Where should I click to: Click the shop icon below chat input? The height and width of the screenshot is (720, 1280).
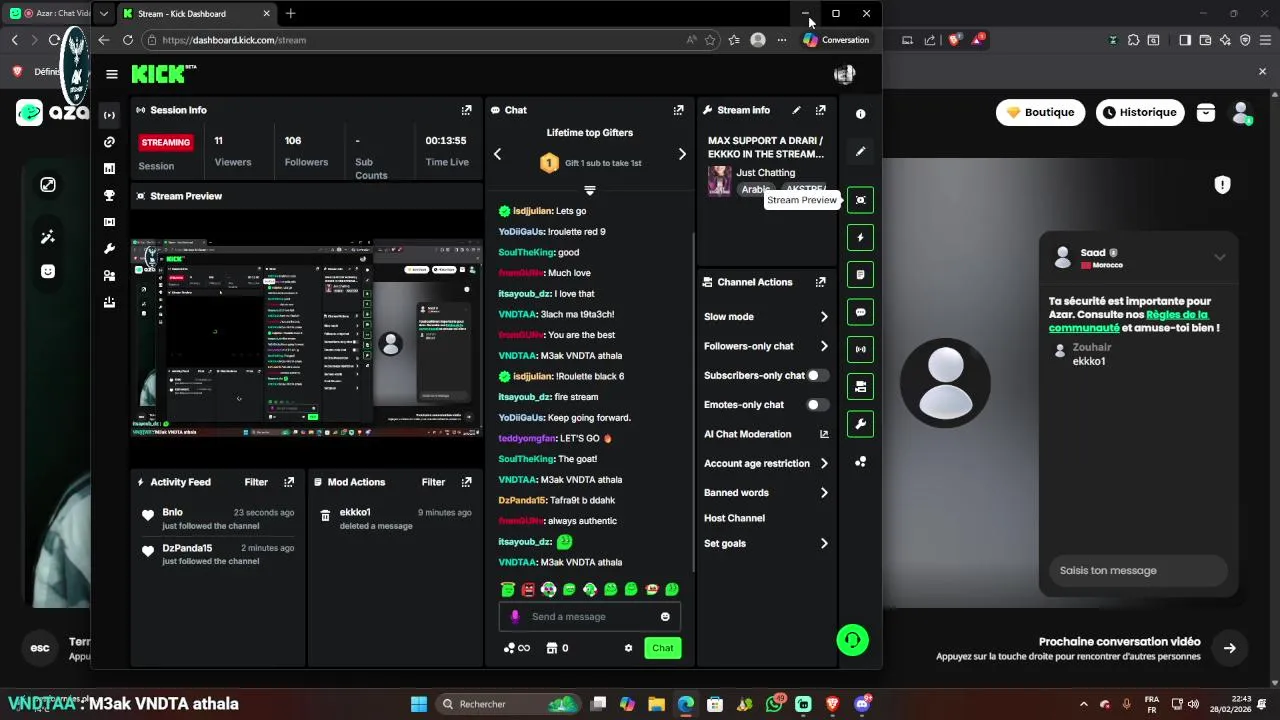551,648
